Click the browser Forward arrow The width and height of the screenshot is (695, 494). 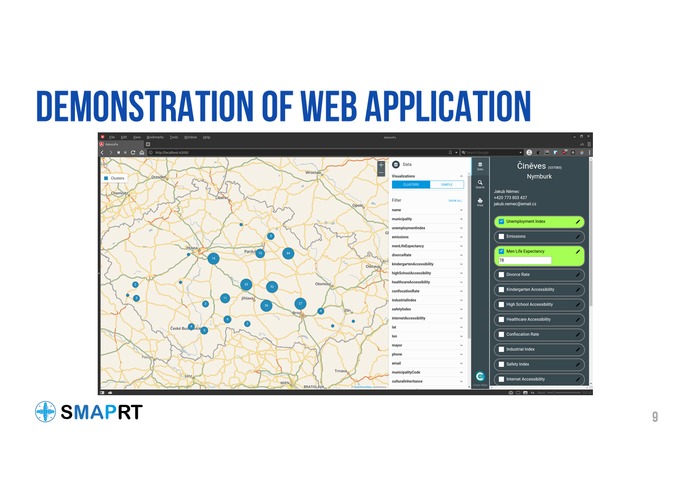[110, 152]
